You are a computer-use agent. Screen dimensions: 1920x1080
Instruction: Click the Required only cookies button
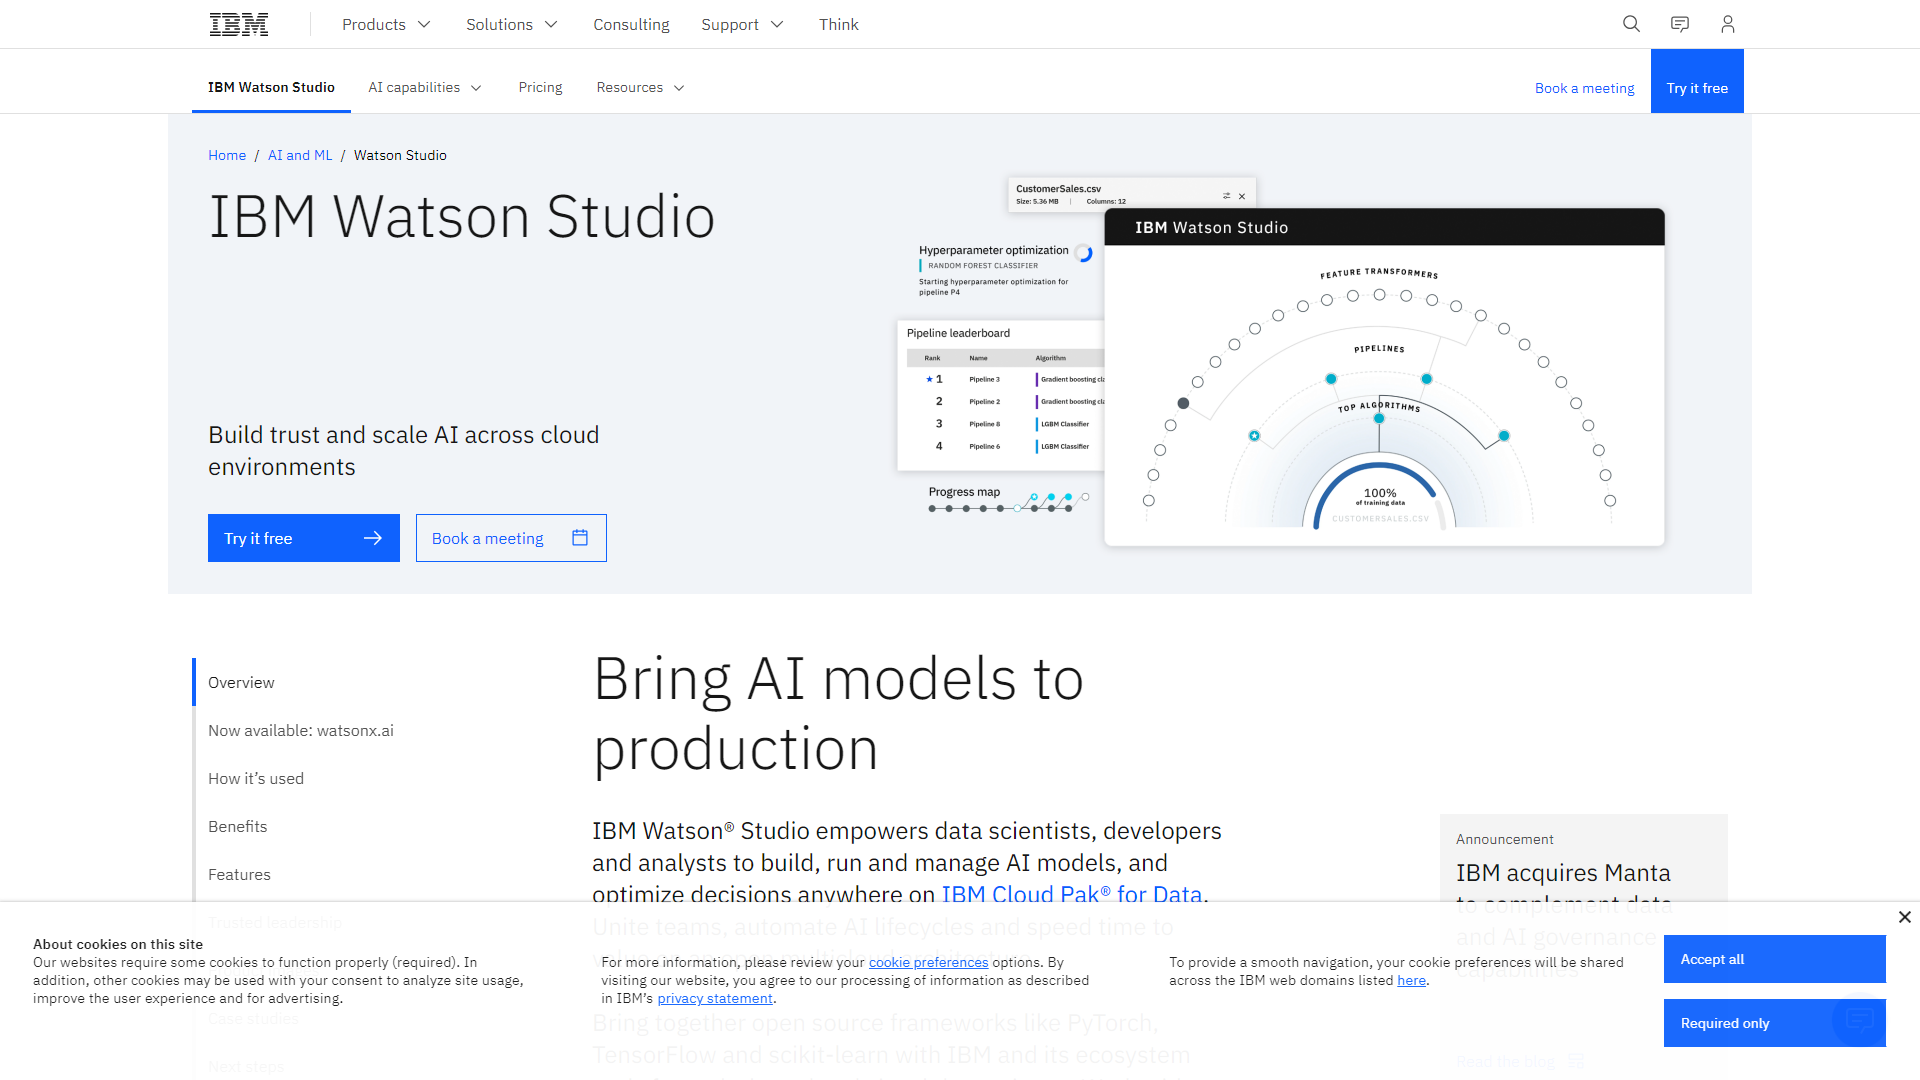coord(1774,1022)
